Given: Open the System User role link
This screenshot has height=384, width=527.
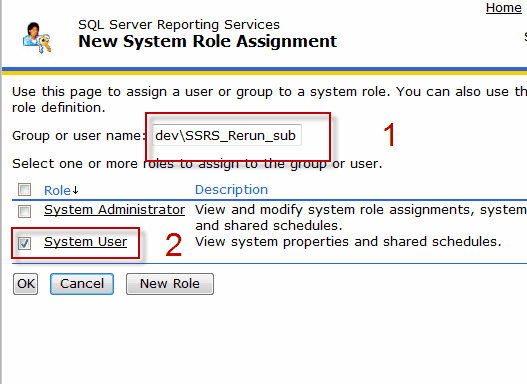Looking at the screenshot, I should 85,242.
